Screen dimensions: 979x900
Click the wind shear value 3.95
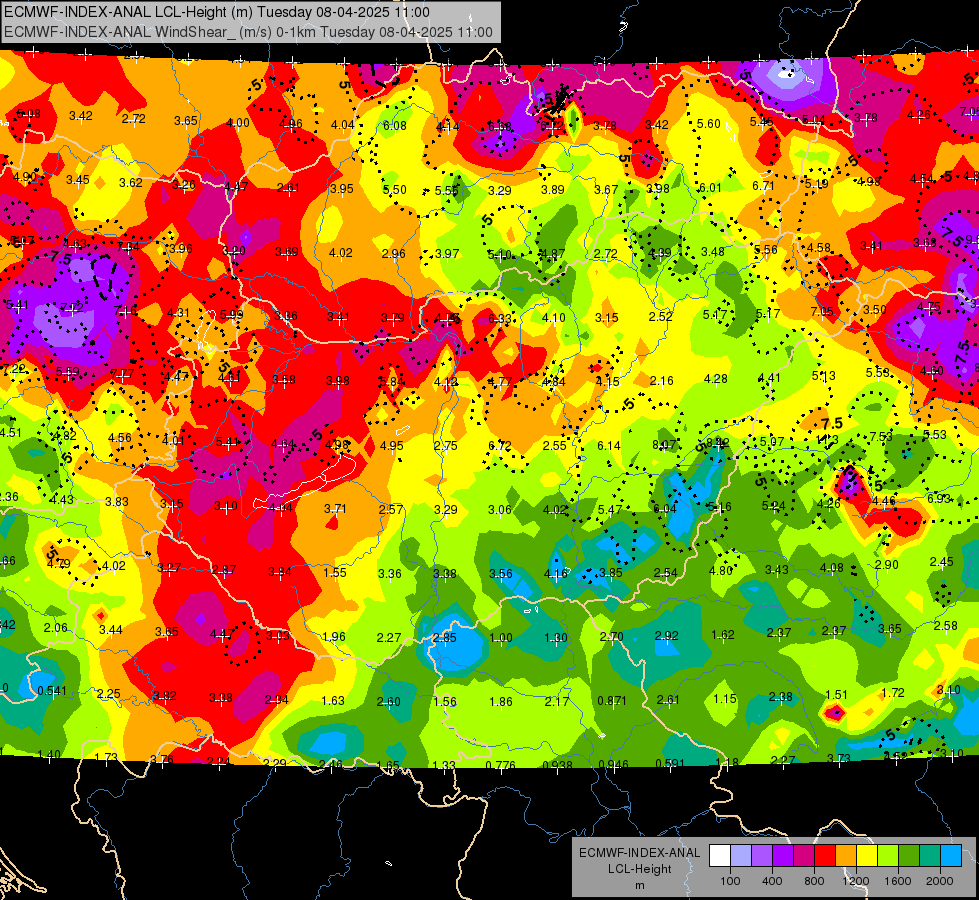[342, 188]
